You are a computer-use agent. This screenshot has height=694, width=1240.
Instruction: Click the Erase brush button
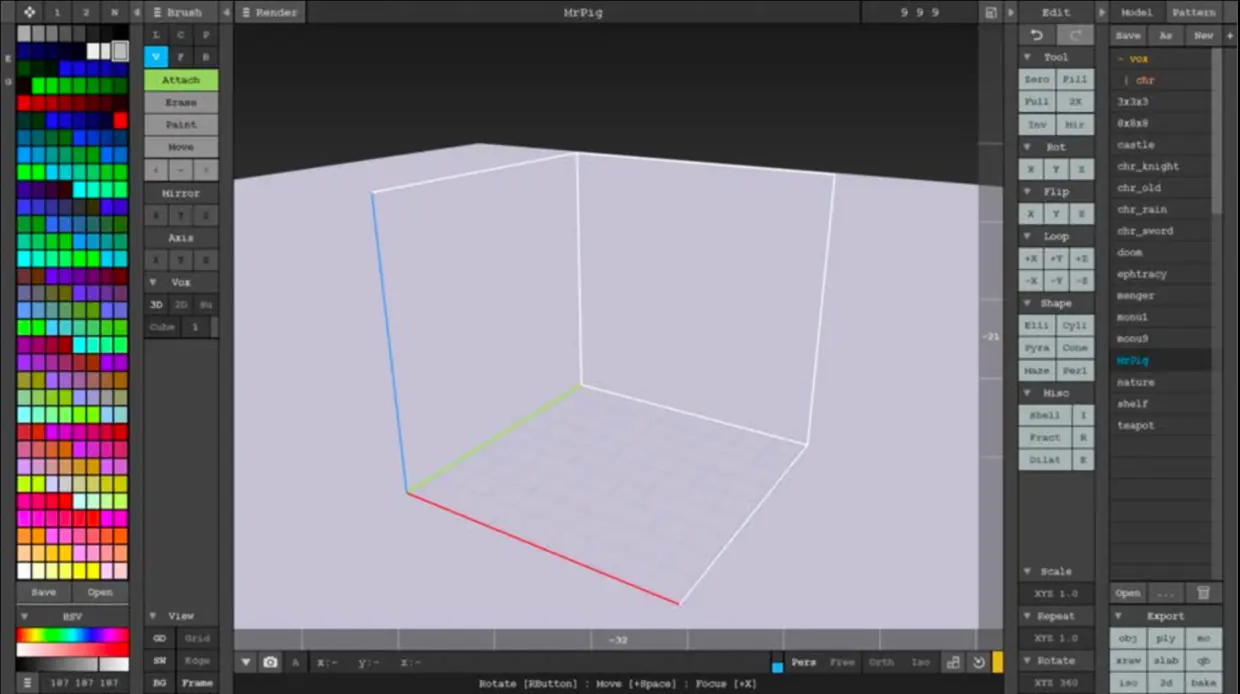(x=181, y=102)
